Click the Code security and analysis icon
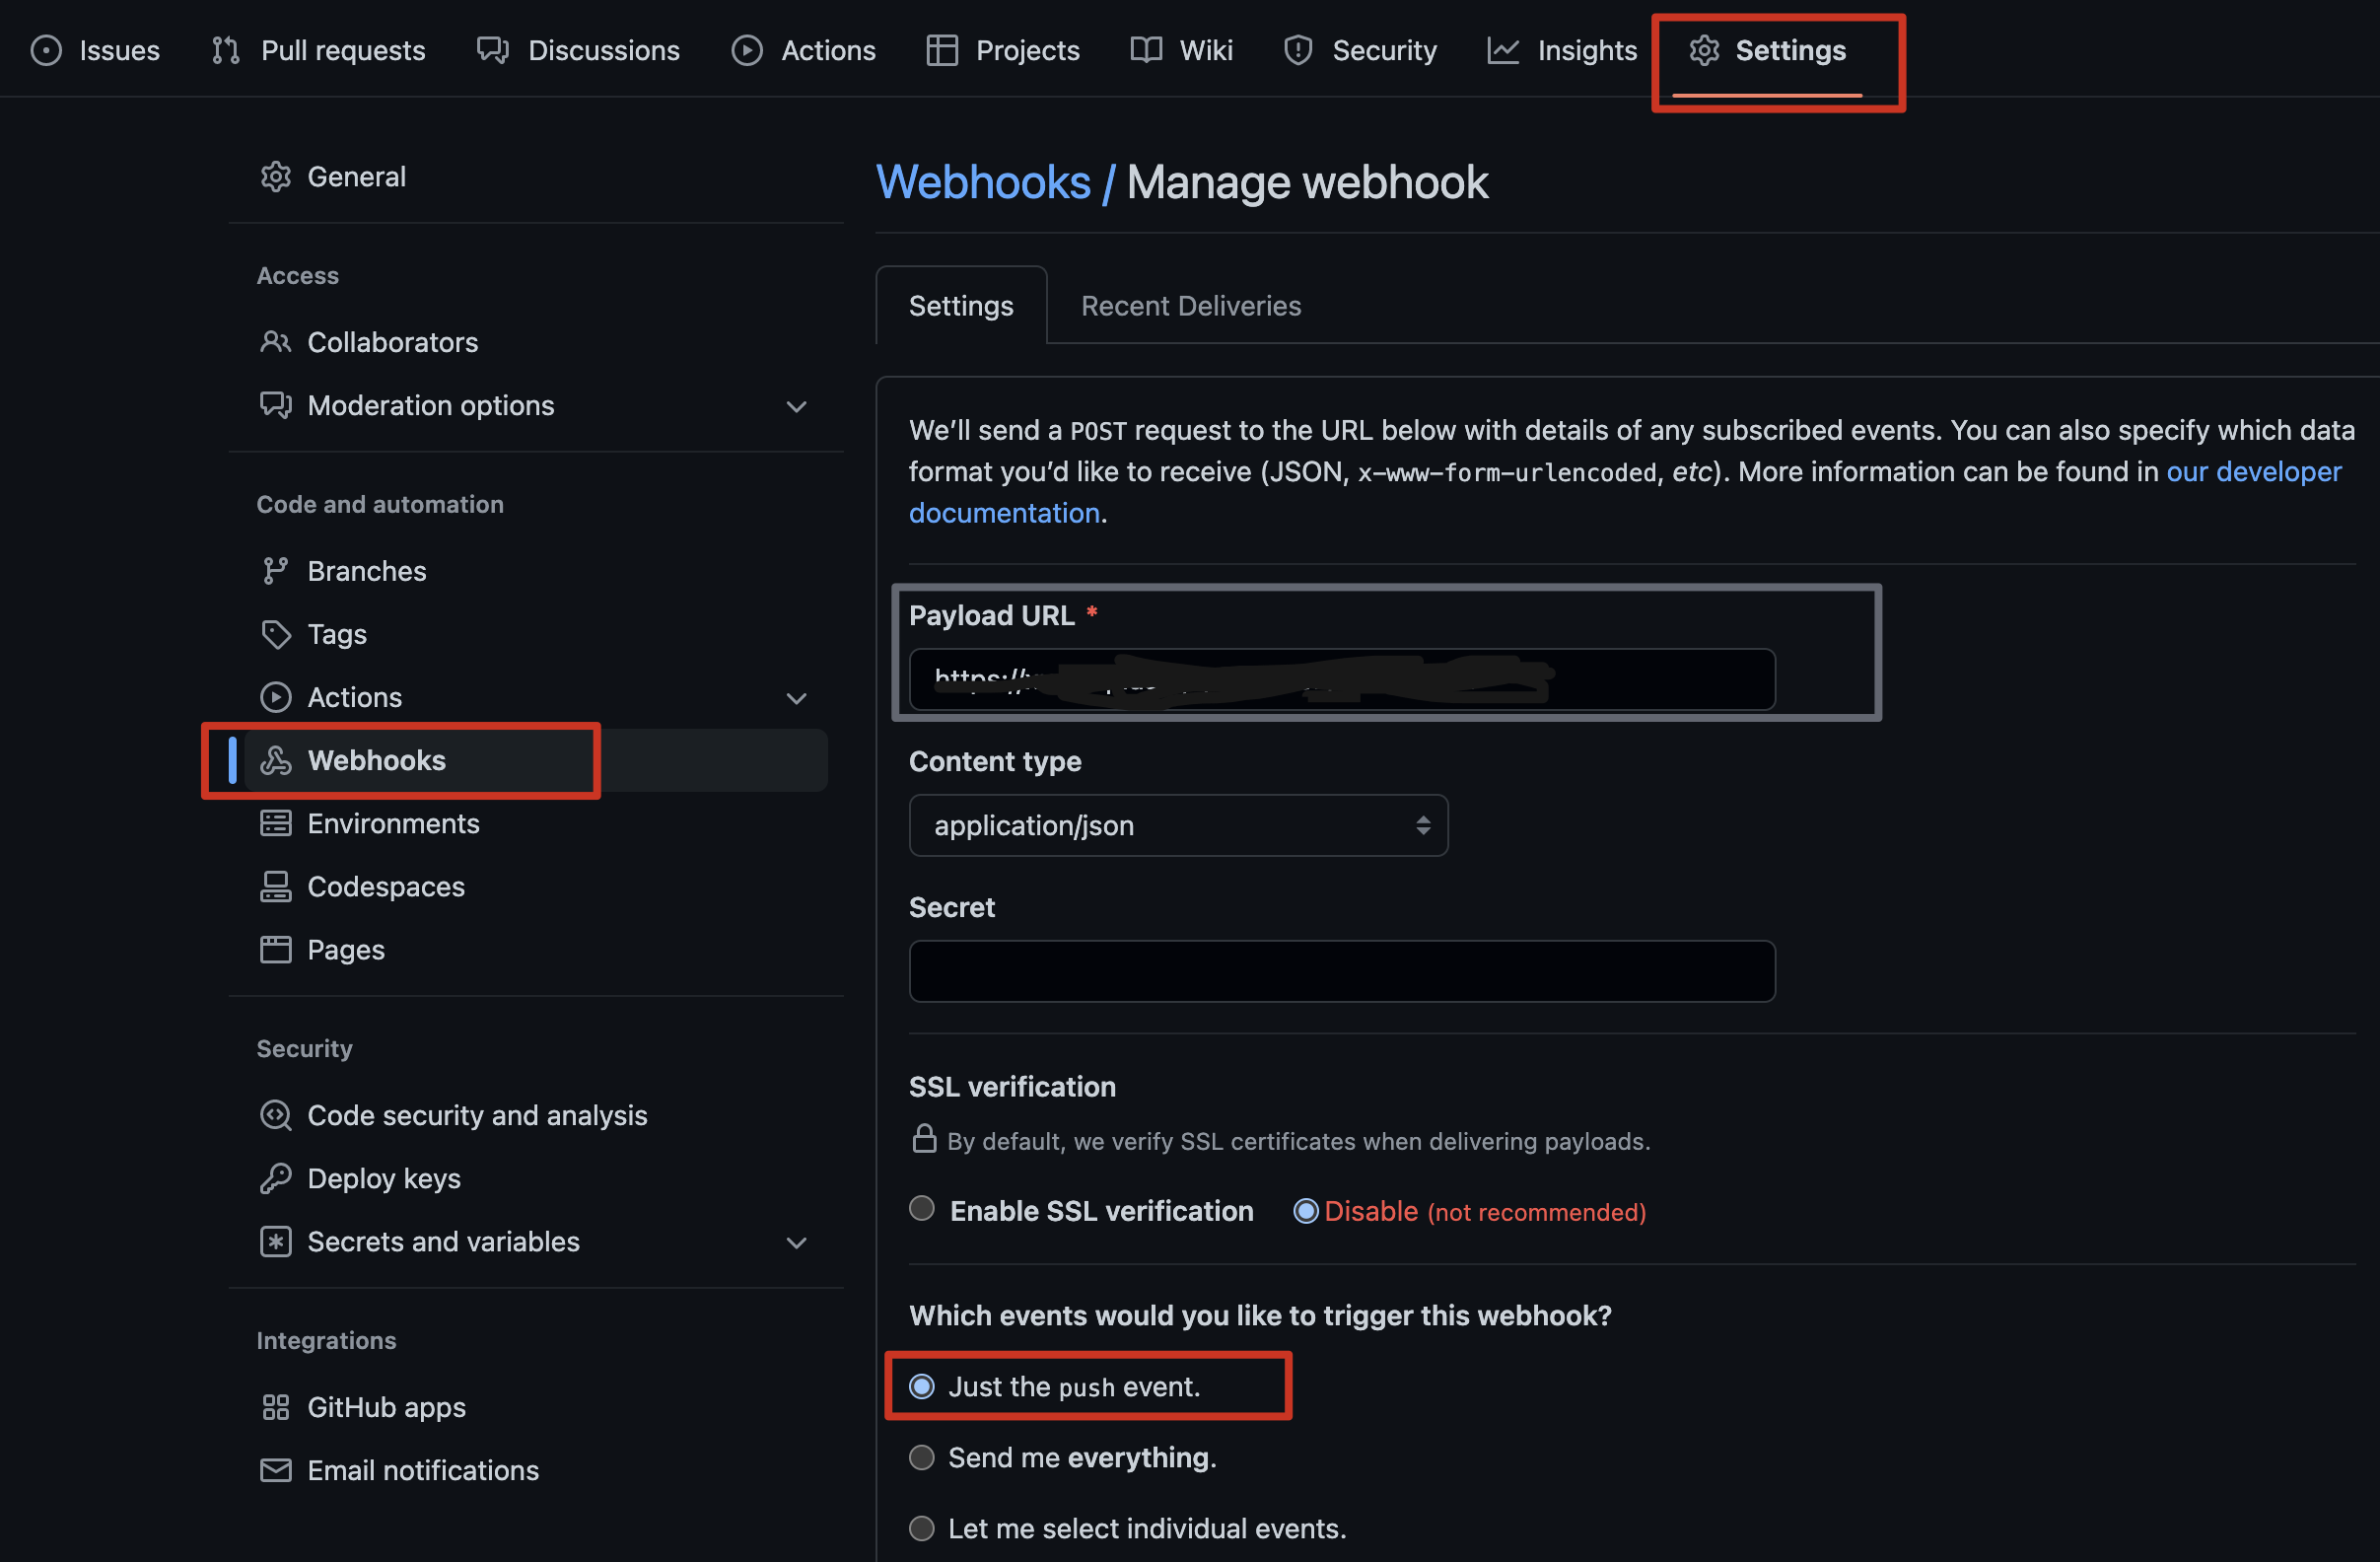 coord(276,1115)
